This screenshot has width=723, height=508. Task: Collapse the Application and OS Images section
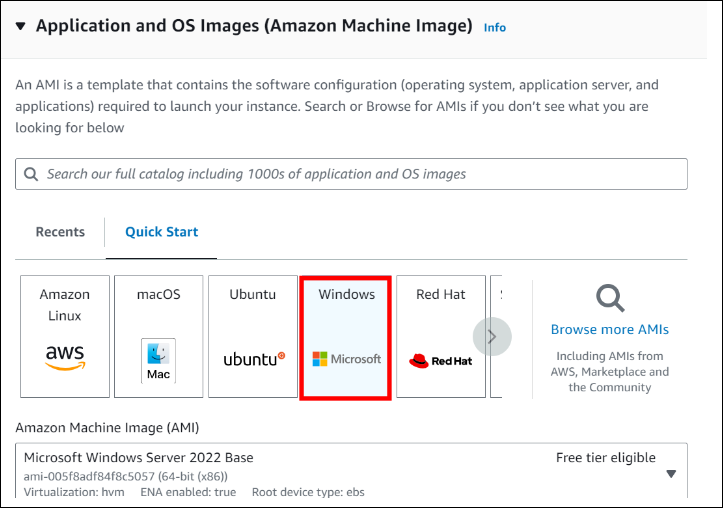21,26
